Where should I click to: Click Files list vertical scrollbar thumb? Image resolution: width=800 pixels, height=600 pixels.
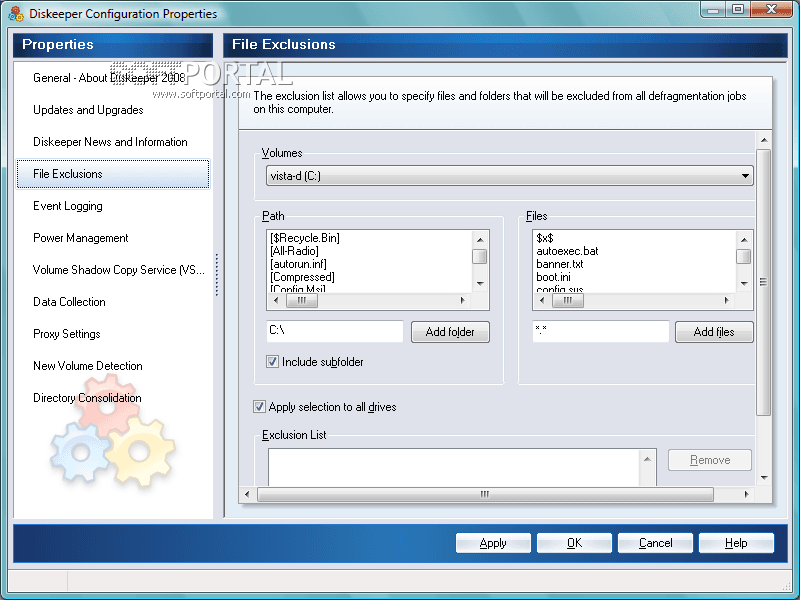(744, 257)
